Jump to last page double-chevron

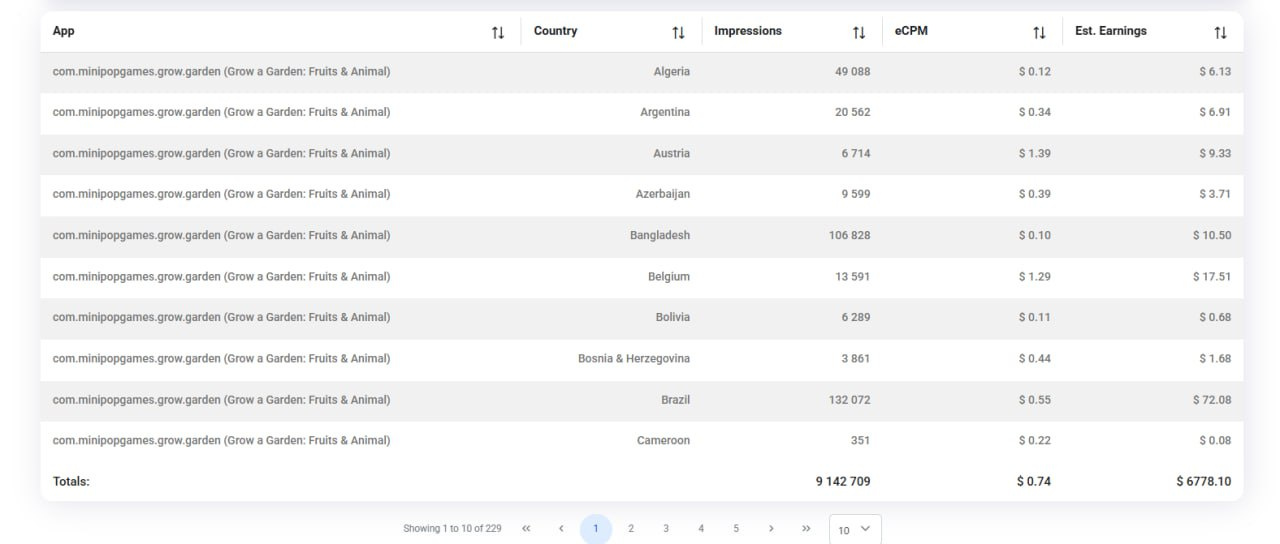click(x=806, y=528)
